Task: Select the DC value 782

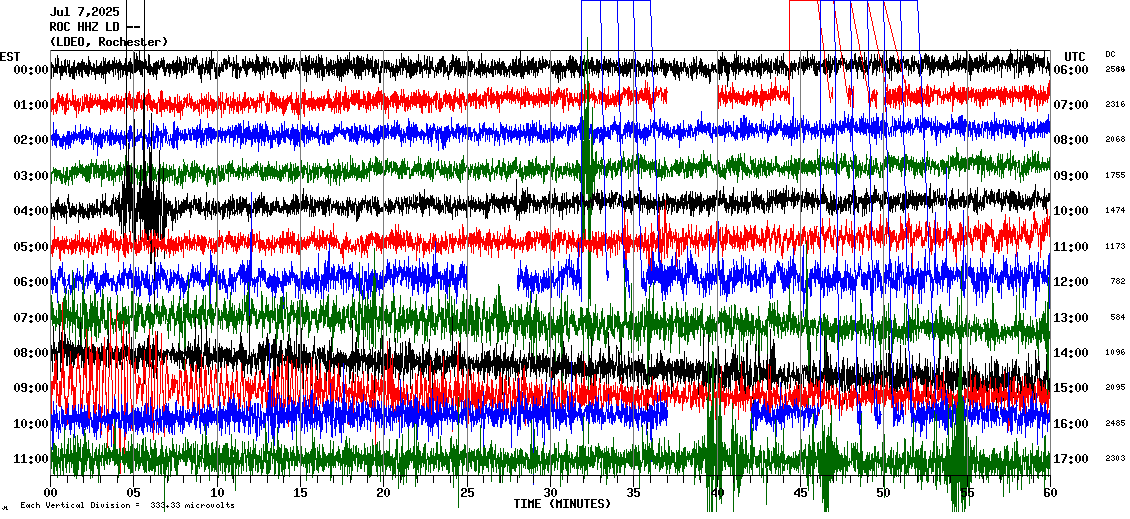Action: [x=1118, y=282]
